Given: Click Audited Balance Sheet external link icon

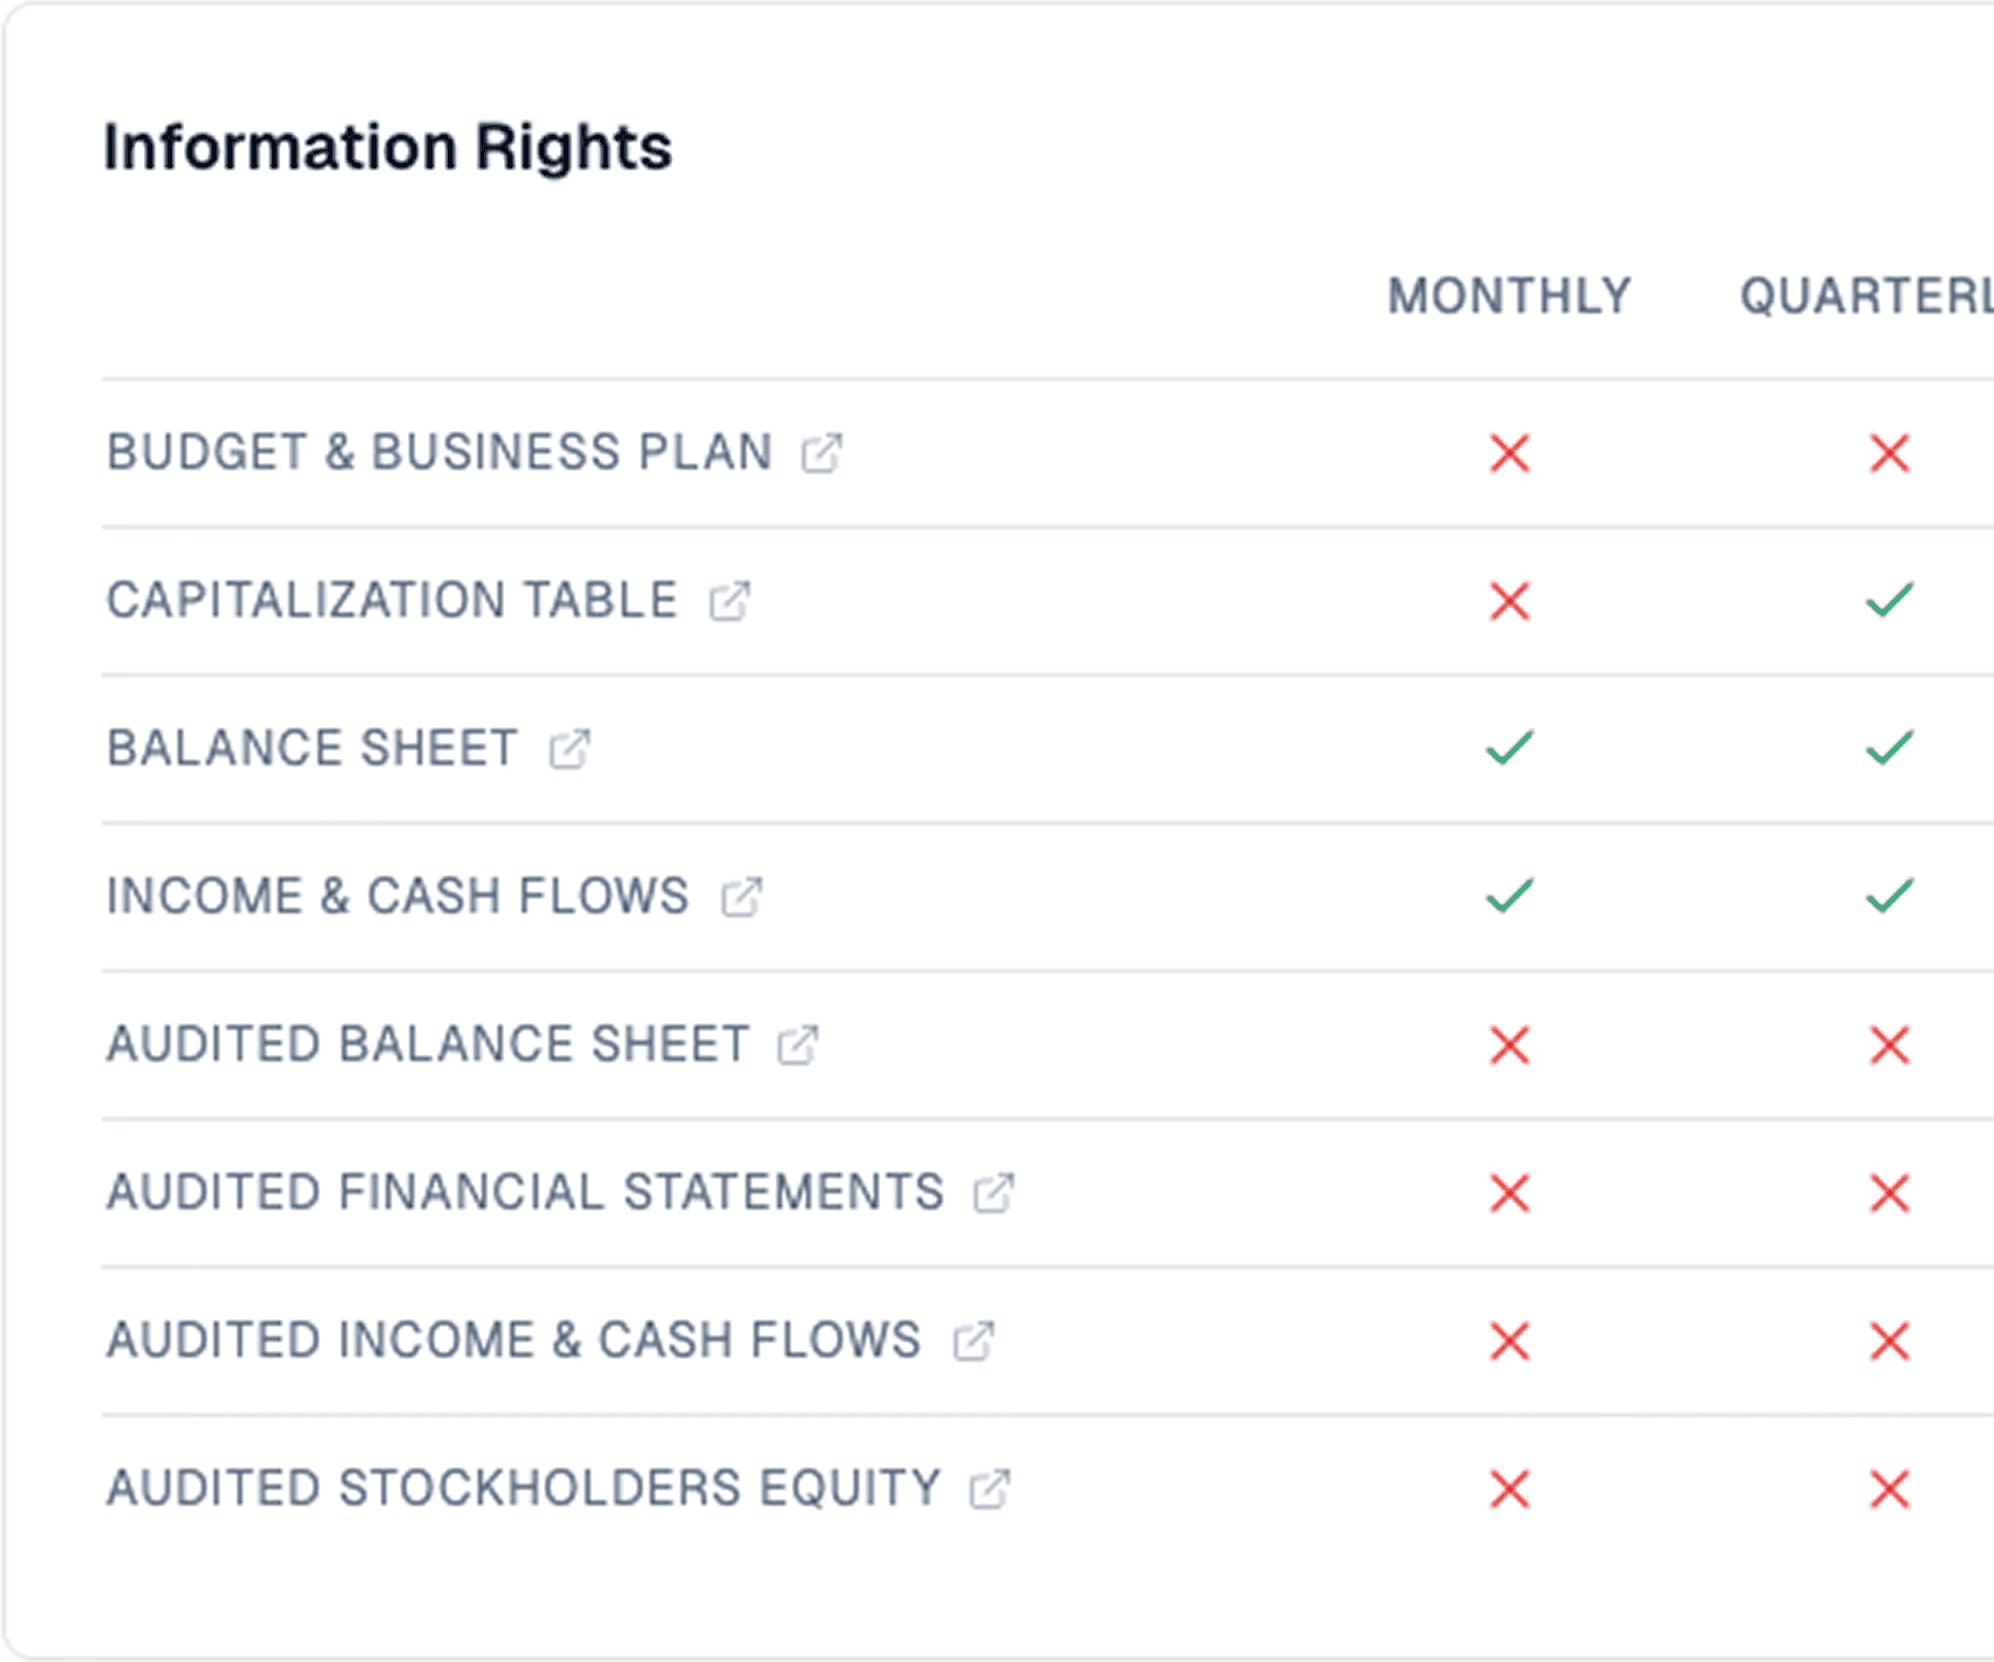Looking at the screenshot, I should pyautogui.click(x=798, y=1045).
